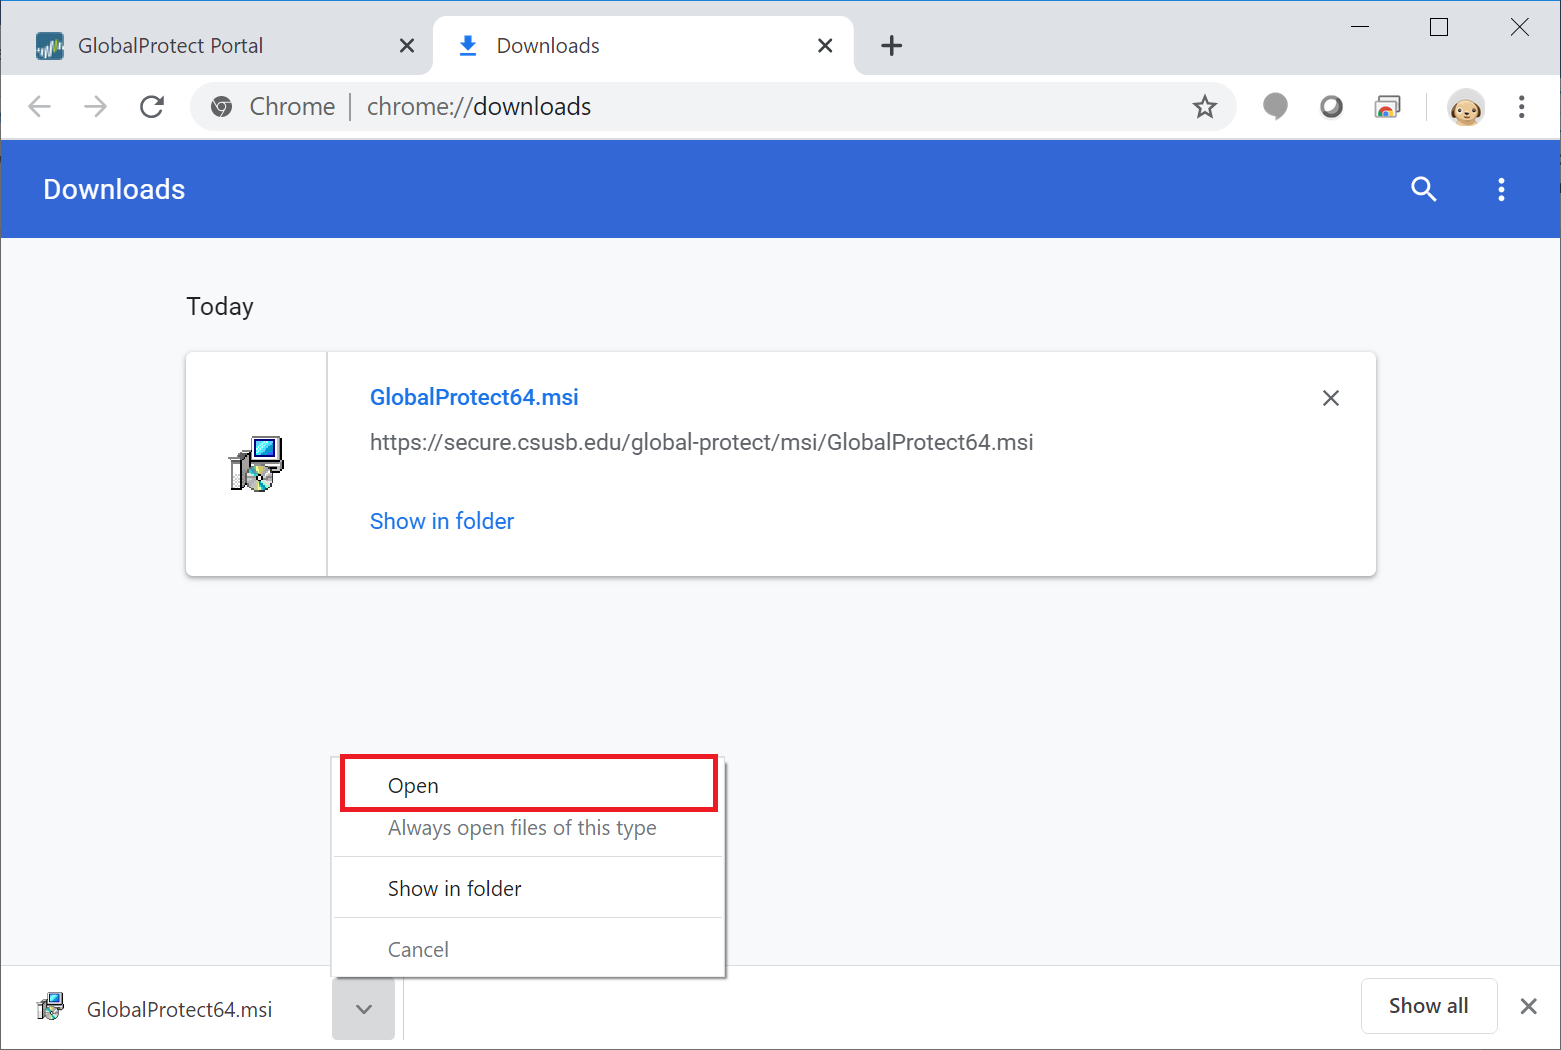Select Cancel in the context menu
This screenshot has height=1050, width=1561.
click(x=418, y=948)
